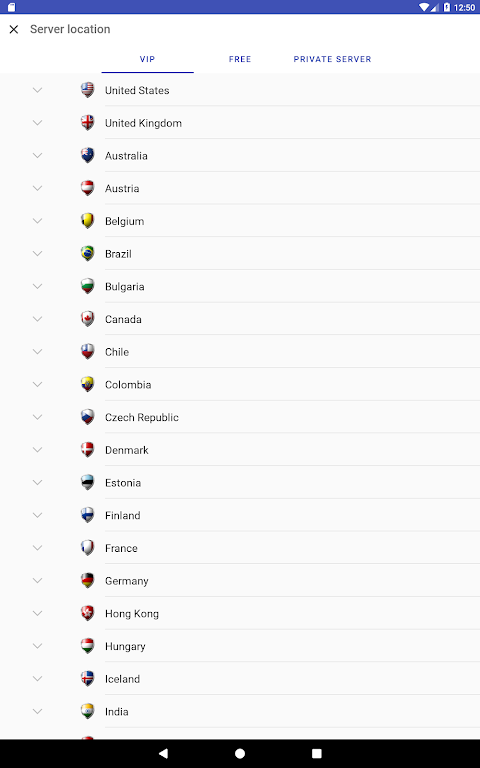Image resolution: width=480 pixels, height=768 pixels.
Task: Expand the Iceland server chevron
Action: coord(37,679)
